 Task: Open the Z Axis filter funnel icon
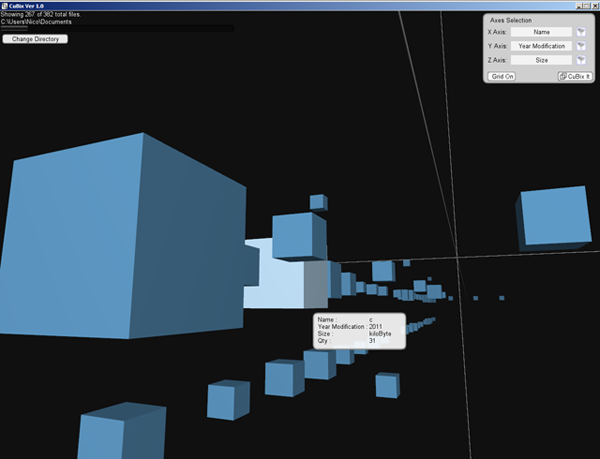[580, 60]
